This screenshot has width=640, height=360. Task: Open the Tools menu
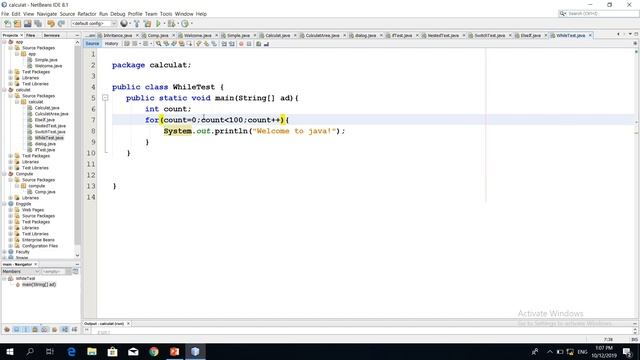166,14
